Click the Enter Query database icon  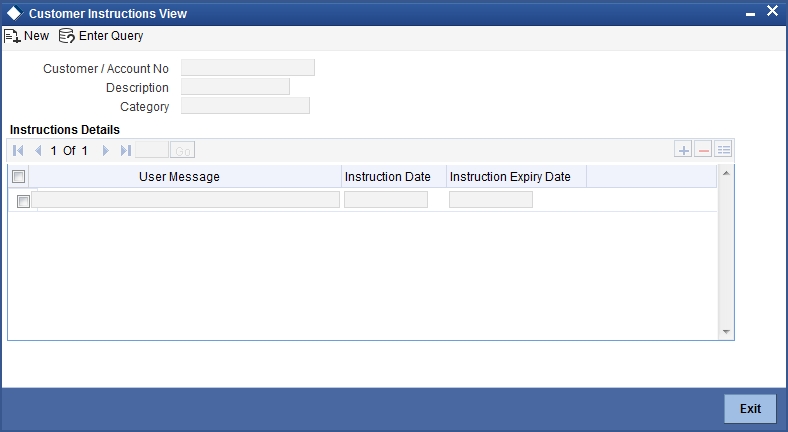[67, 36]
